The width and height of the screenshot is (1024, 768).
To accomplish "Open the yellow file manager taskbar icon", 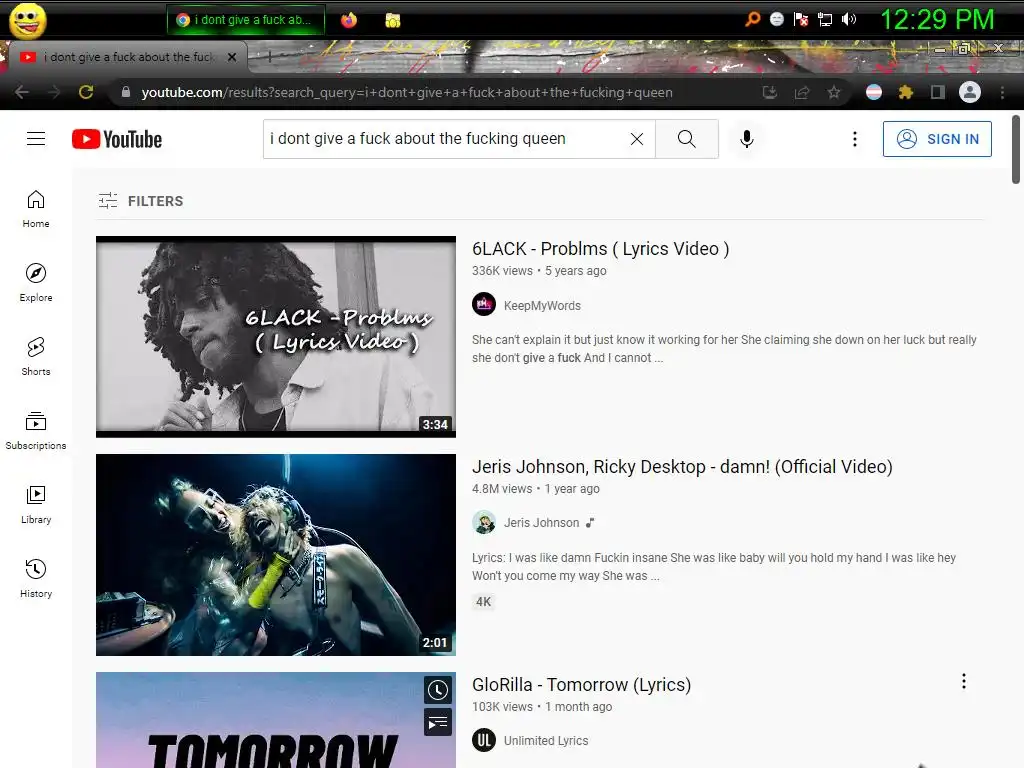I will (392, 20).
